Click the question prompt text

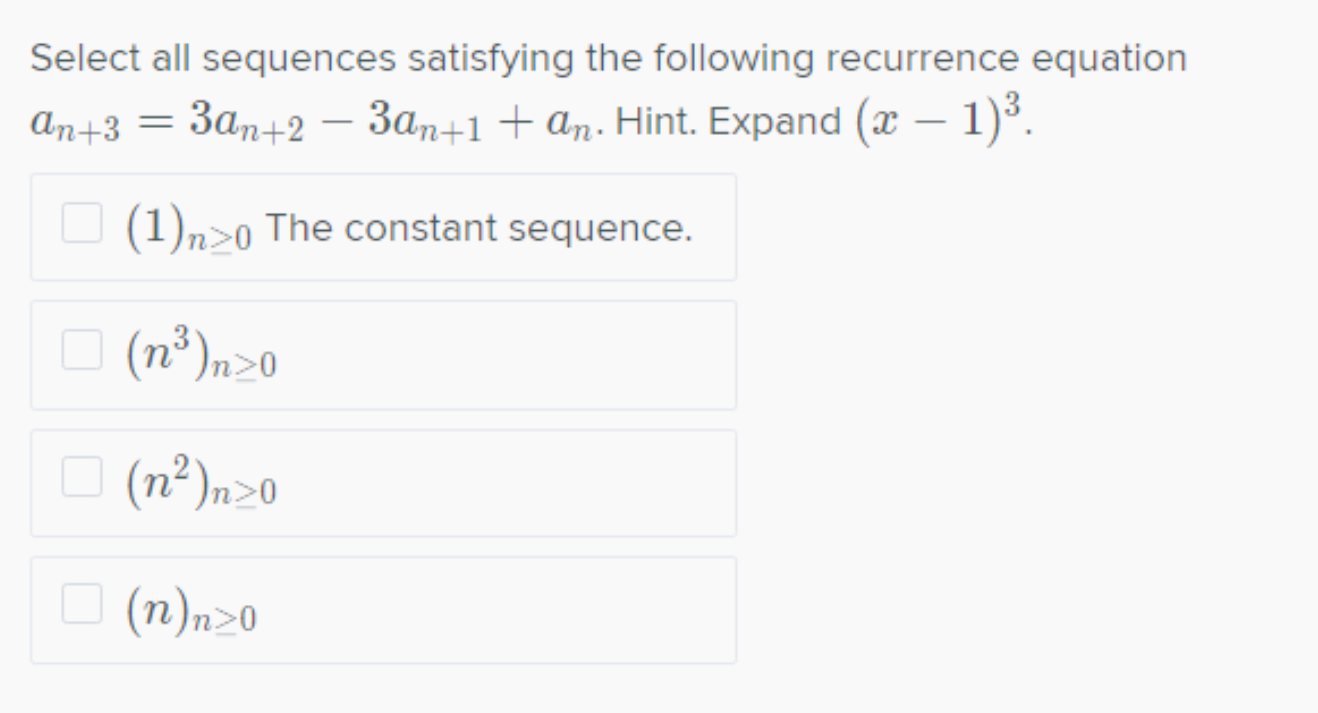[x=607, y=57]
